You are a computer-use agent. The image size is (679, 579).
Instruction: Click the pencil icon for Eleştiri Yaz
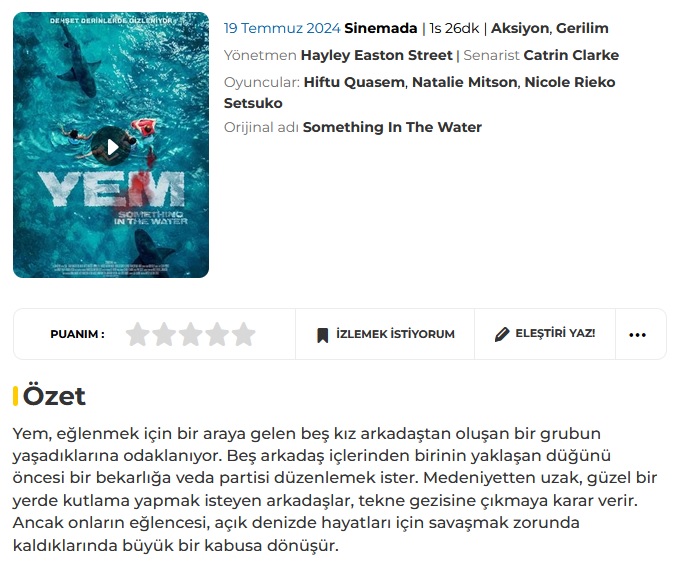point(502,334)
